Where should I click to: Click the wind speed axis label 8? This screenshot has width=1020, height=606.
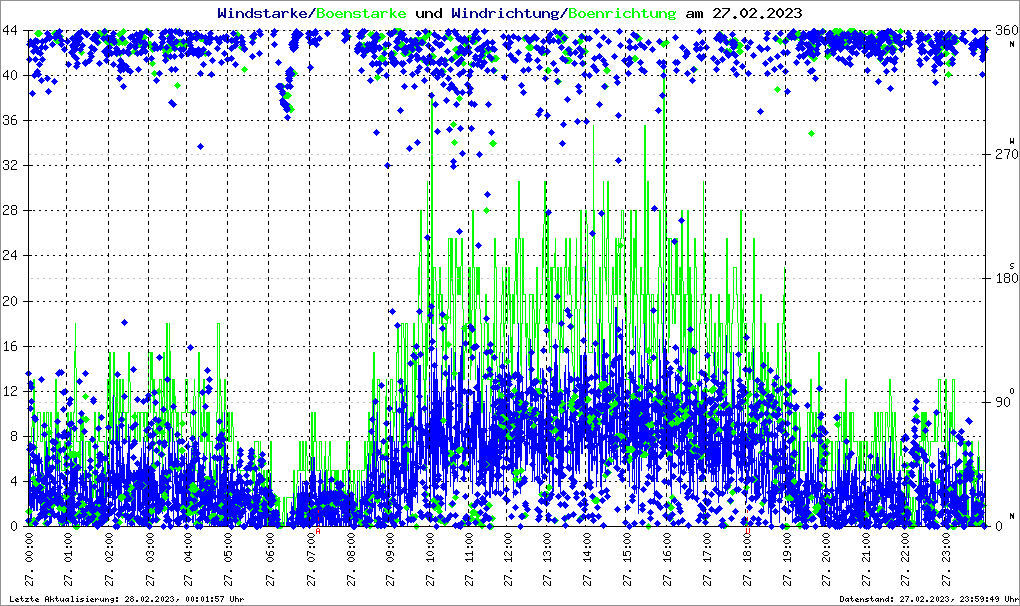tap(14, 436)
